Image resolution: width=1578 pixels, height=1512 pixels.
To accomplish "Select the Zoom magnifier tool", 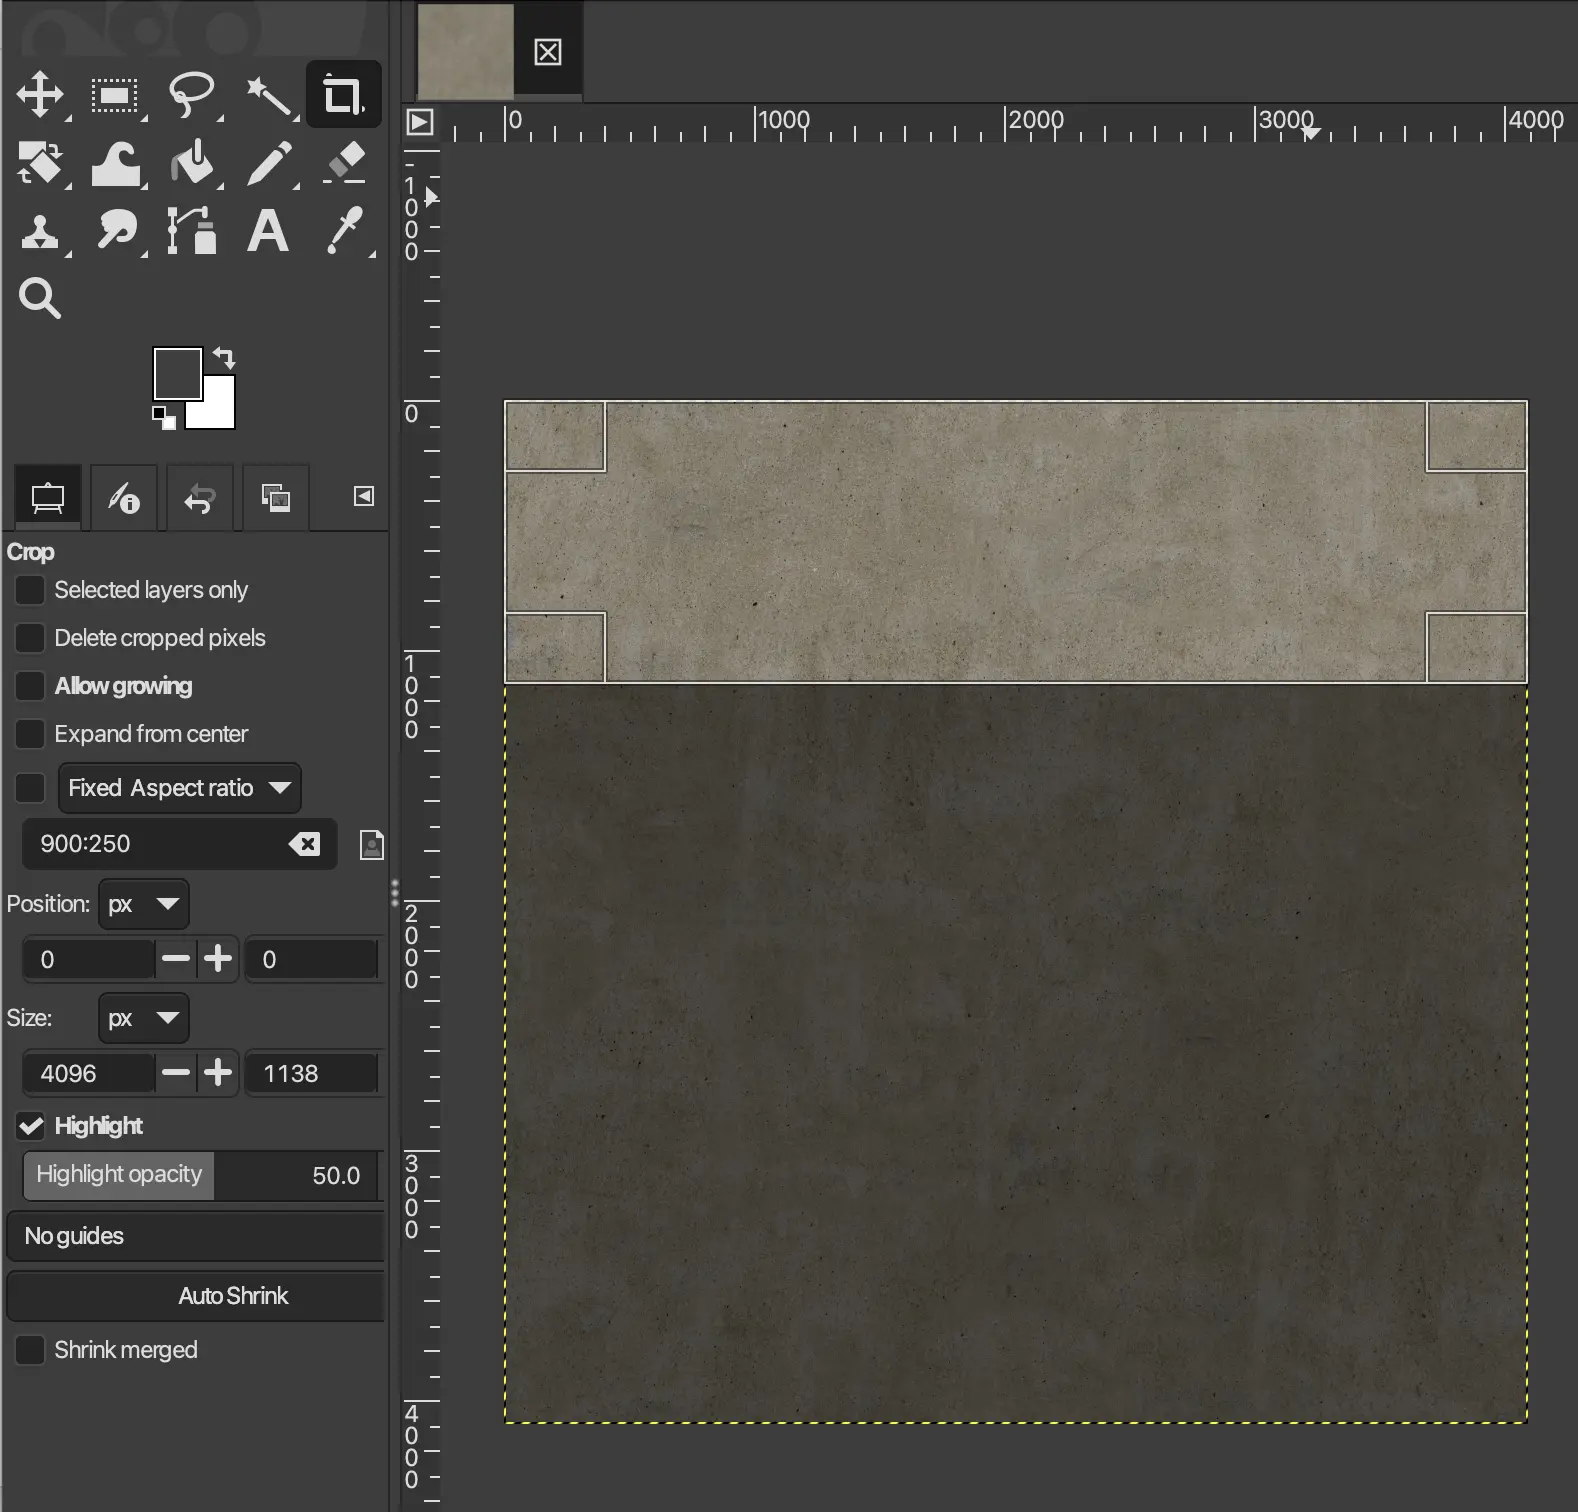I will click(40, 298).
